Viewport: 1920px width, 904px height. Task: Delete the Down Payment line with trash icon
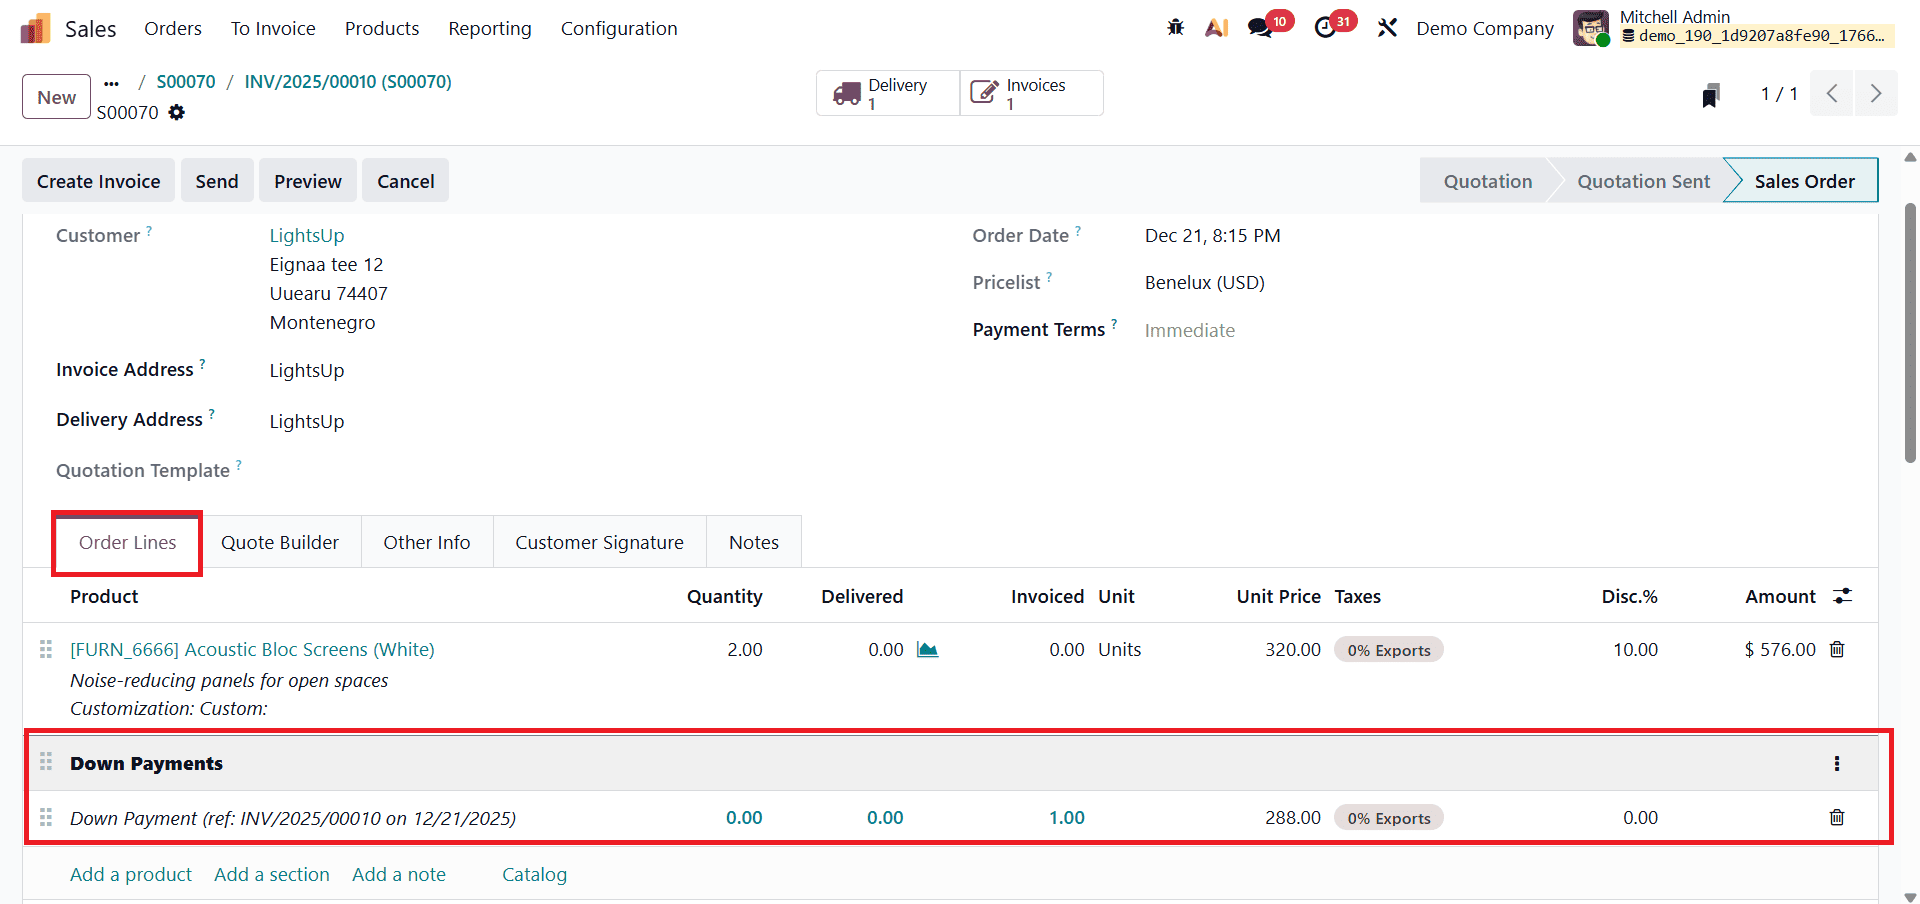pyautogui.click(x=1837, y=817)
